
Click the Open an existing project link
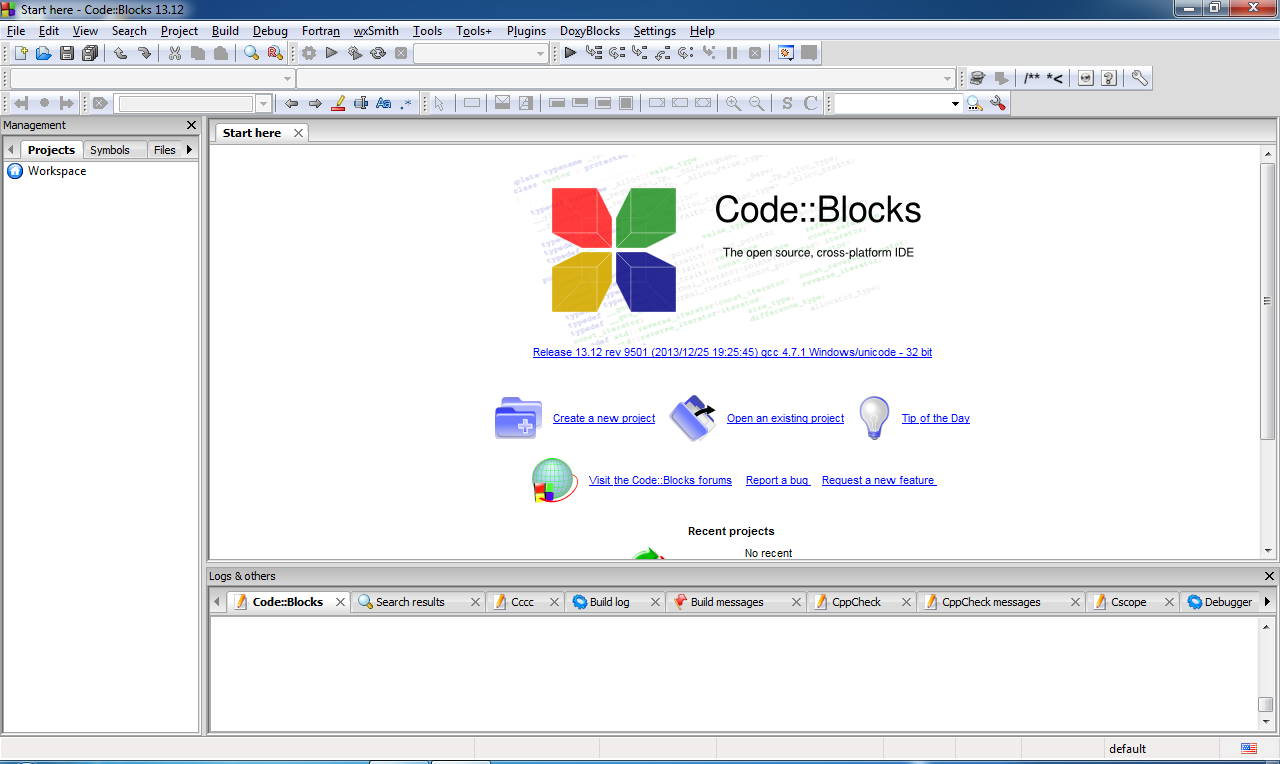pyautogui.click(x=785, y=418)
